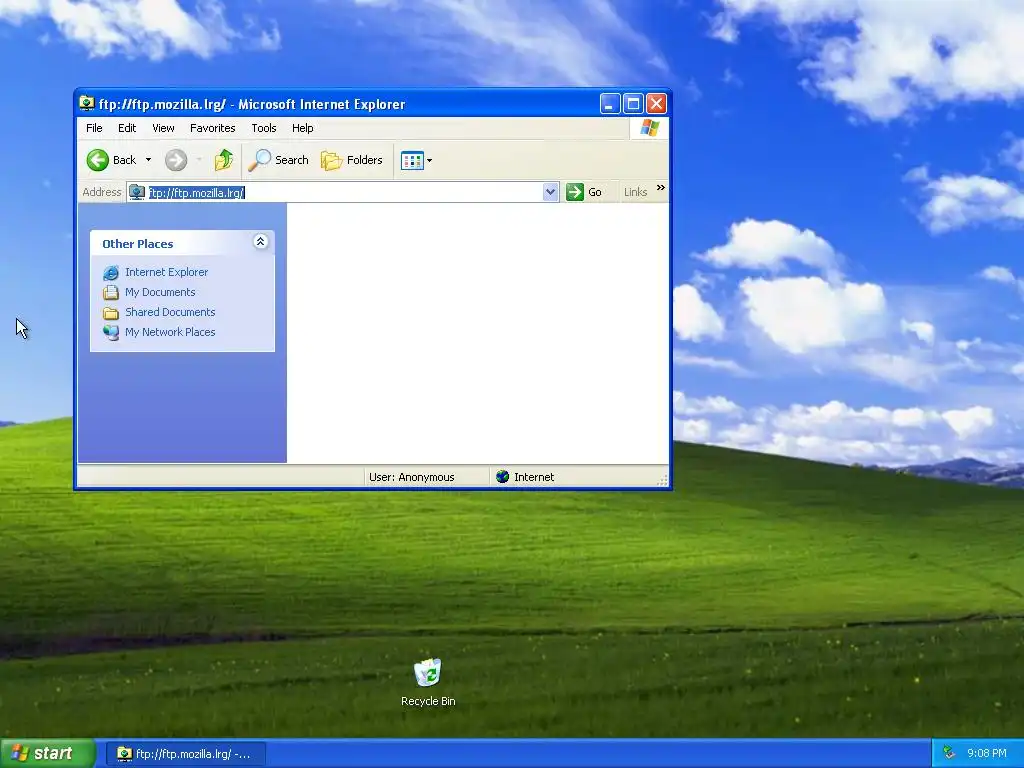
Task: Click the Internet Explorer 'e' icon in sidebar
Action: pos(111,272)
